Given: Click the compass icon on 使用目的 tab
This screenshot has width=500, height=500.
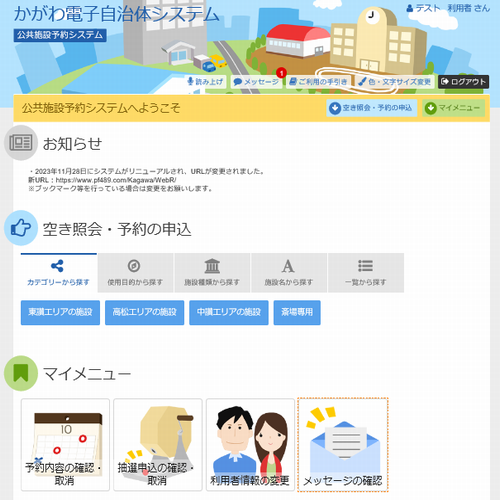Looking at the screenshot, I should click(x=134, y=266).
